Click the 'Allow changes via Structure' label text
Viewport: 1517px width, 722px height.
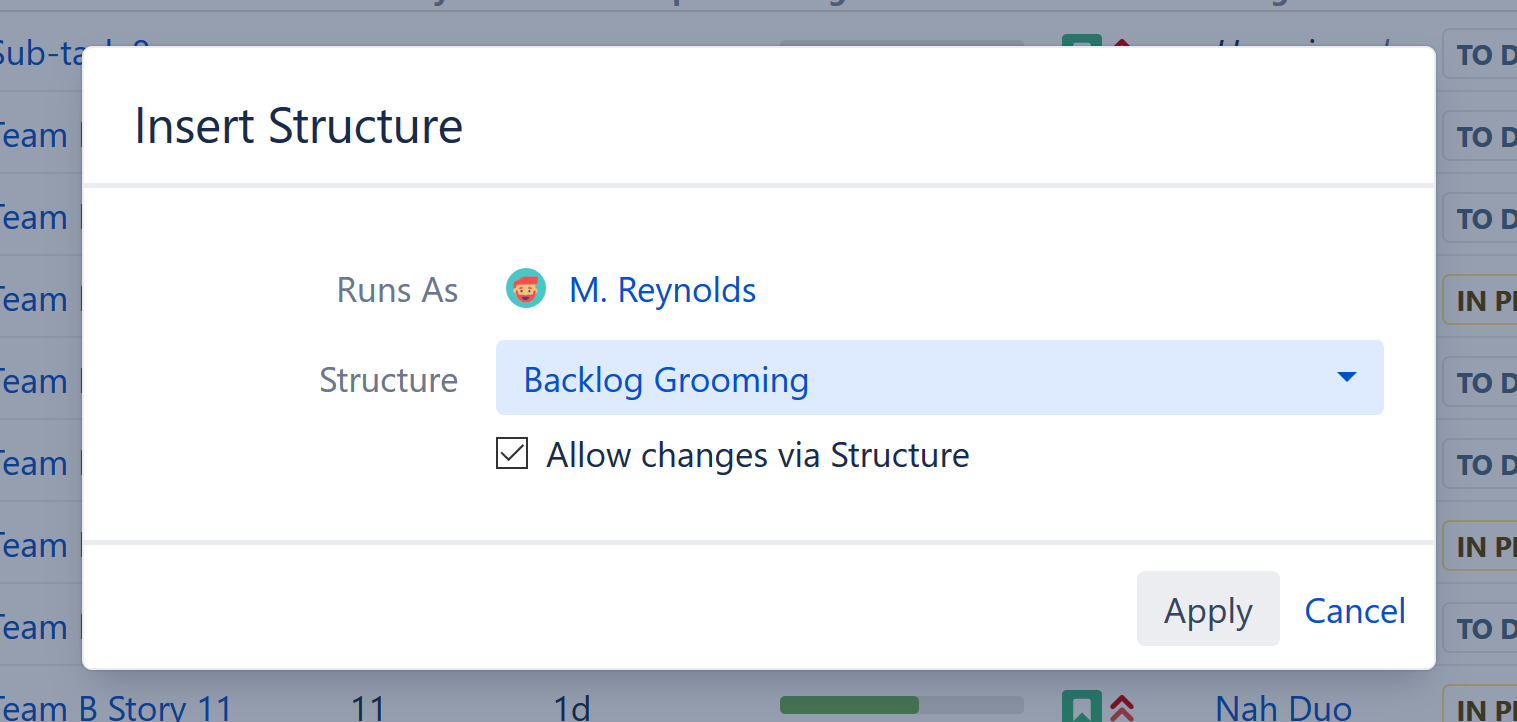point(757,455)
